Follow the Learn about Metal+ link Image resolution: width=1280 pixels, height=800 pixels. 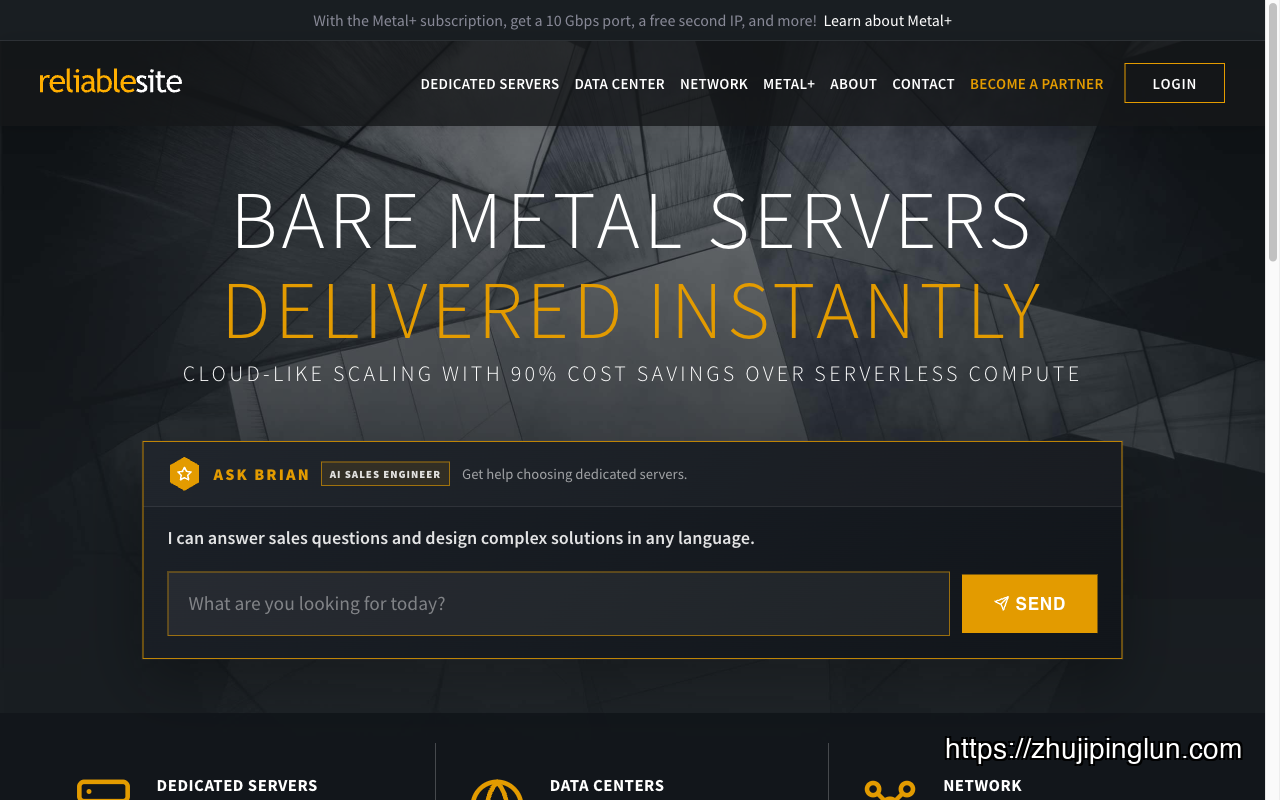(x=888, y=20)
